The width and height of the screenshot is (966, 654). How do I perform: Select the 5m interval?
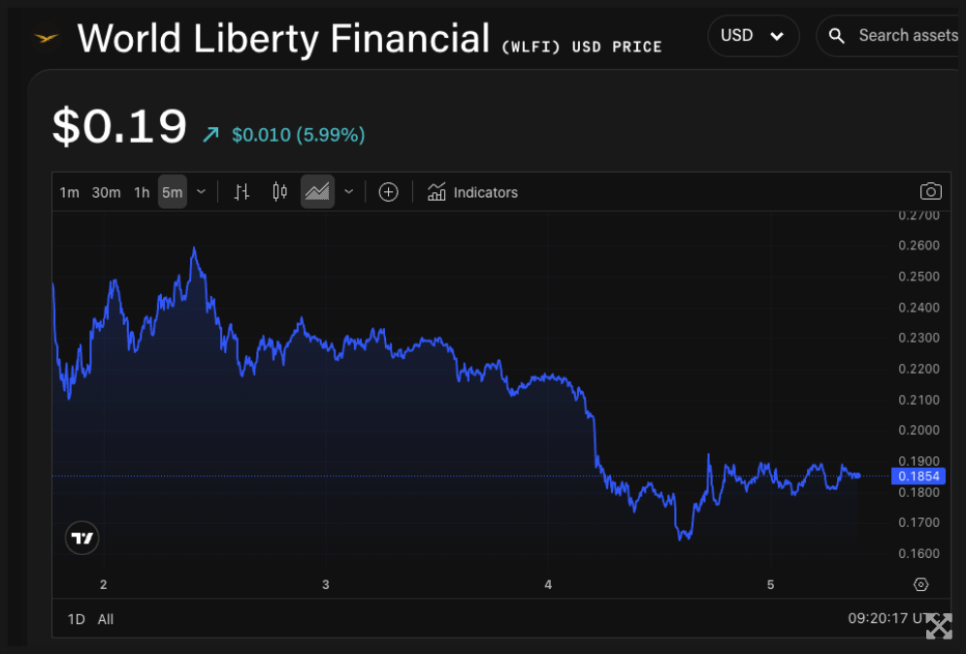pyautogui.click(x=172, y=192)
